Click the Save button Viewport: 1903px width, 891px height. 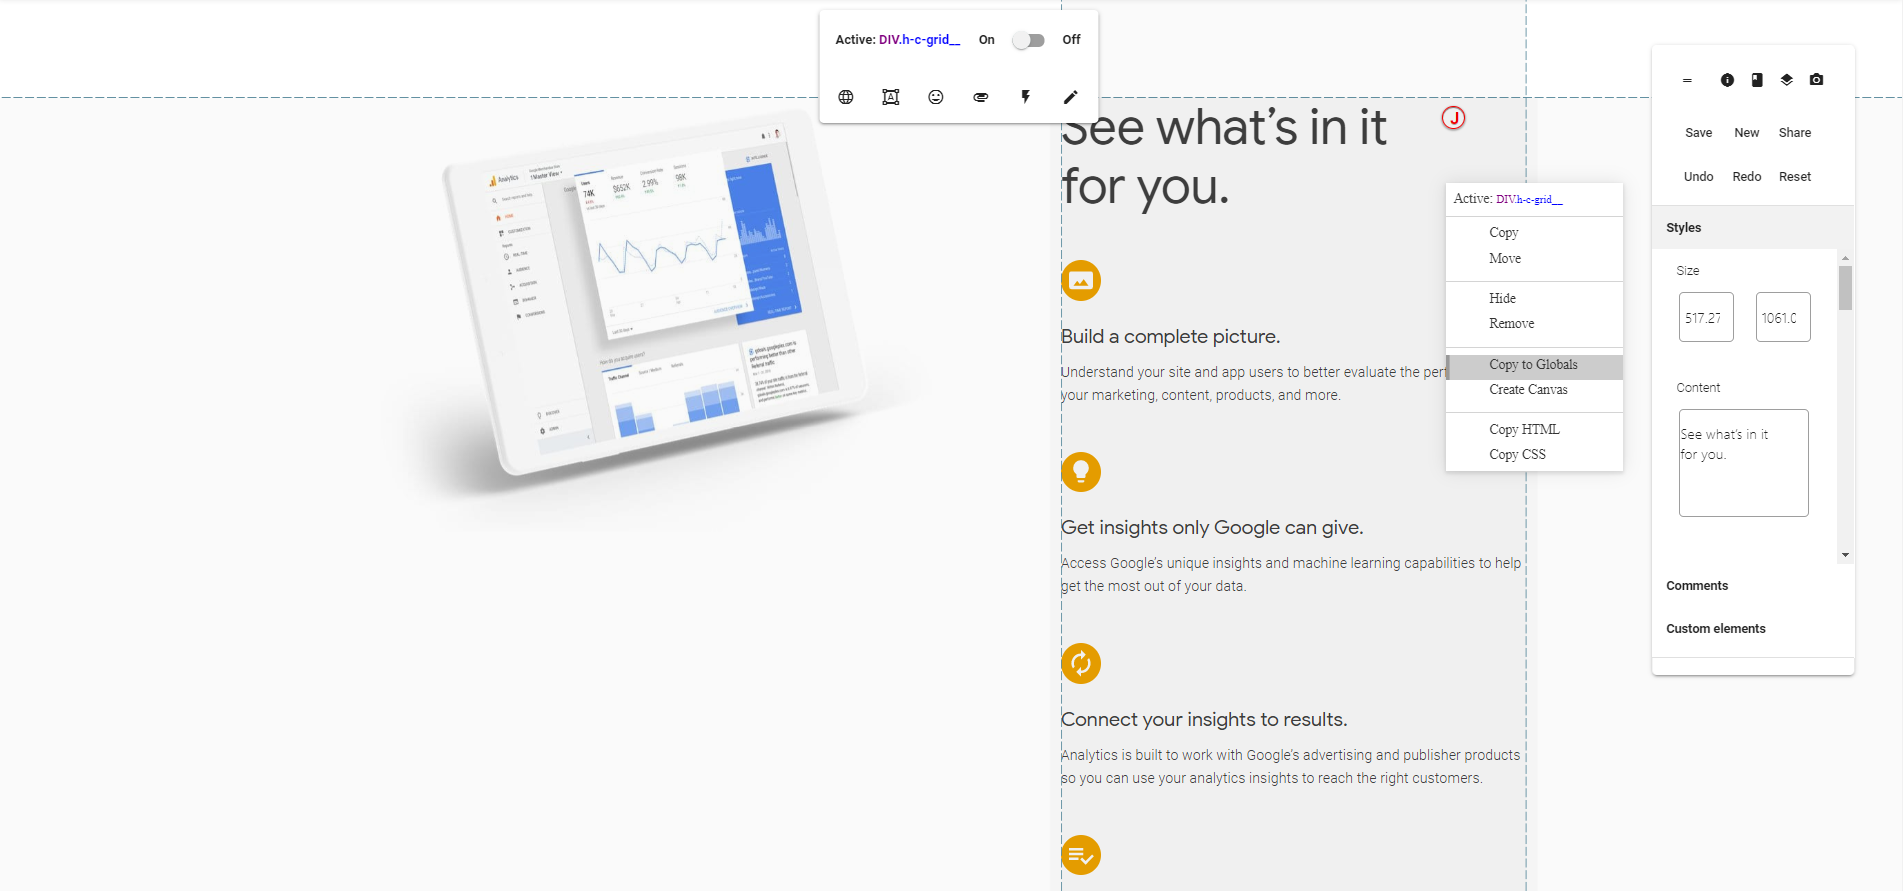[x=1698, y=133]
